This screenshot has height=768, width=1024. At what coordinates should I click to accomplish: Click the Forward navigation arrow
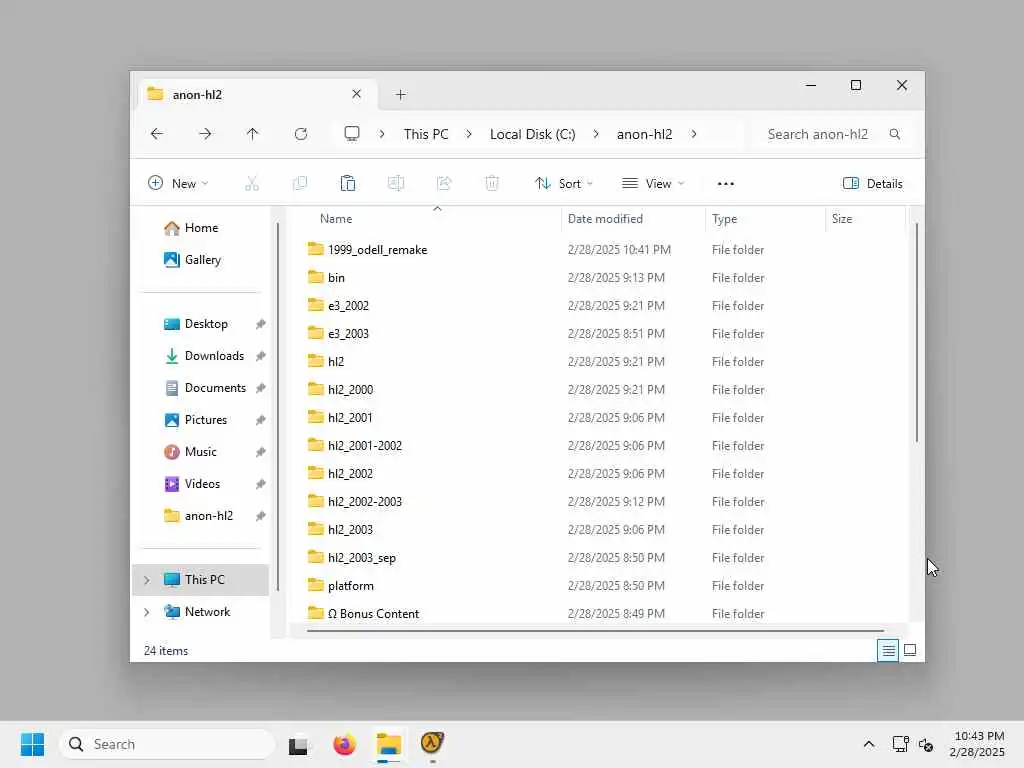(x=205, y=134)
